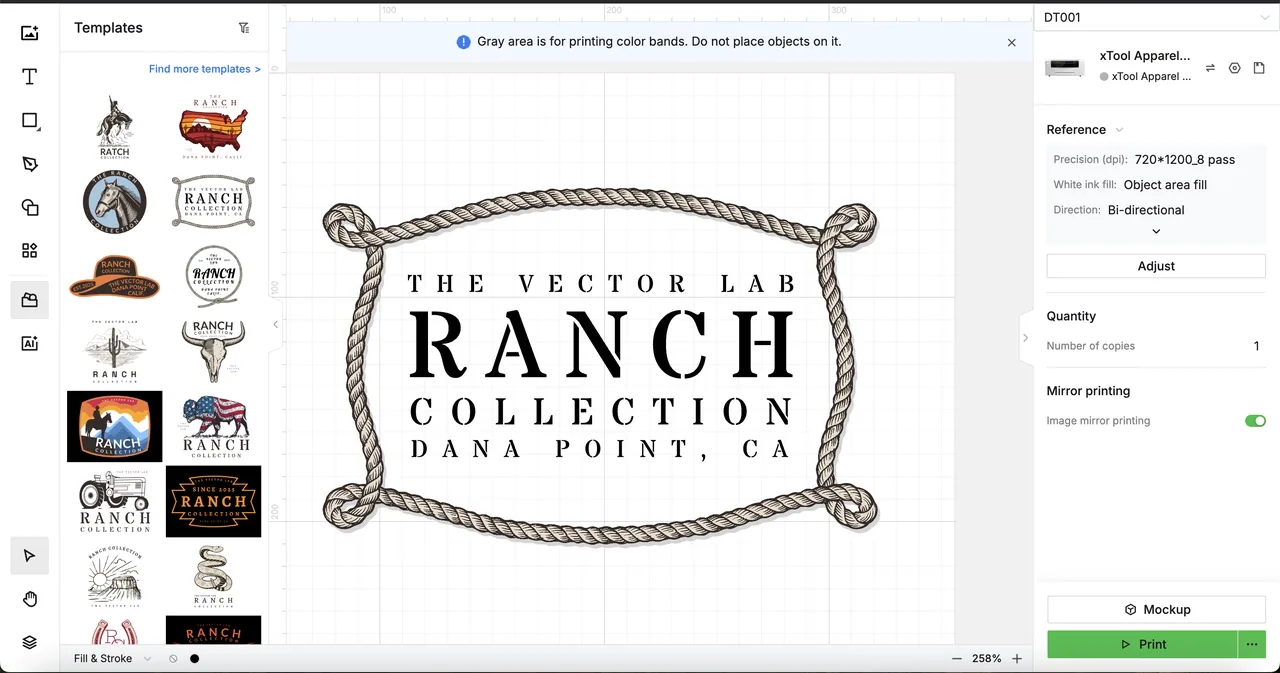This screenshot has width=1280, height=673.
Task: Select the American flag bison template
Action: [214, 427]
